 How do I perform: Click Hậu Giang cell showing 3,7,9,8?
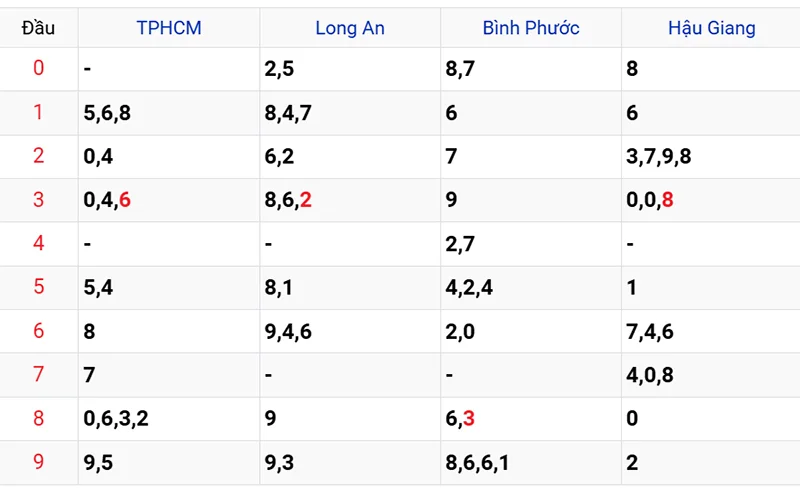point(659,157)
